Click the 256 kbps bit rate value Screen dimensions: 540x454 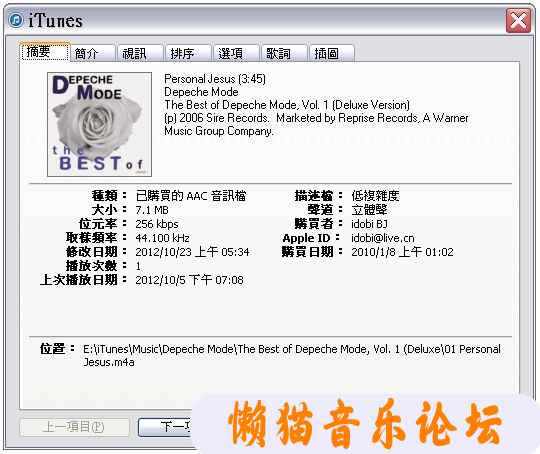coord(157,224)
